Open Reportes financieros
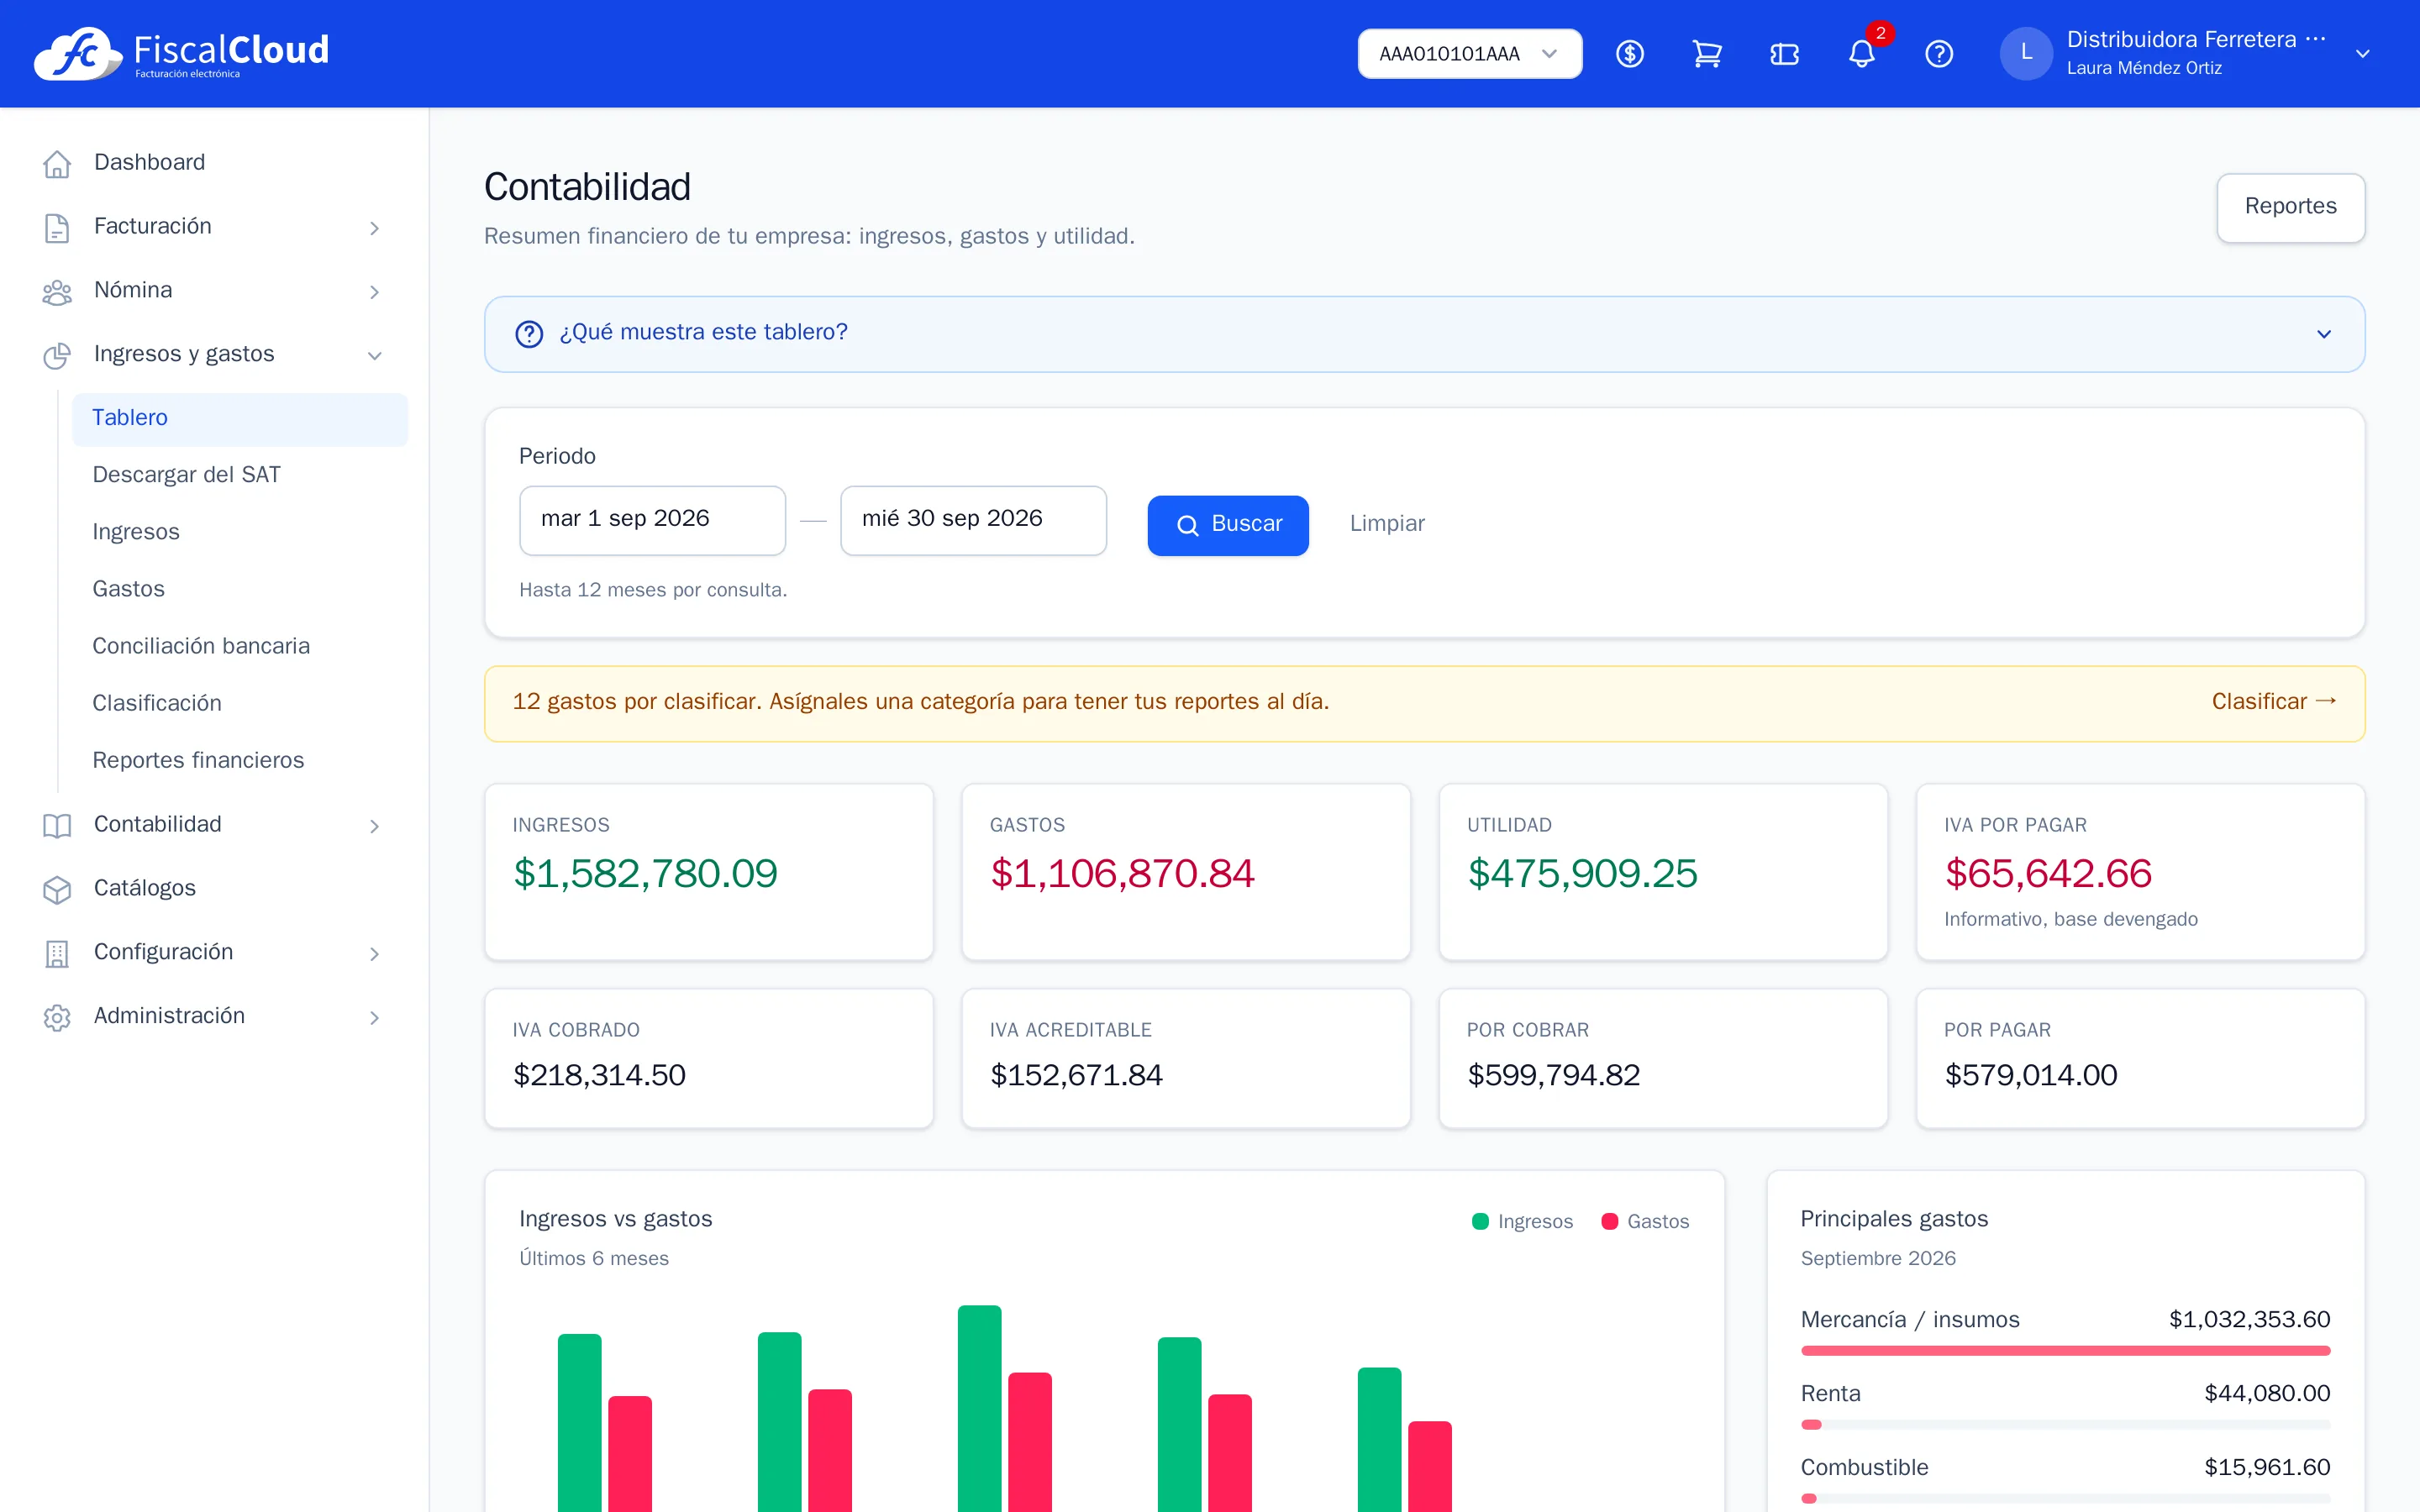The width and height of the screenshot is (2420, 1512). click(240, 760)
